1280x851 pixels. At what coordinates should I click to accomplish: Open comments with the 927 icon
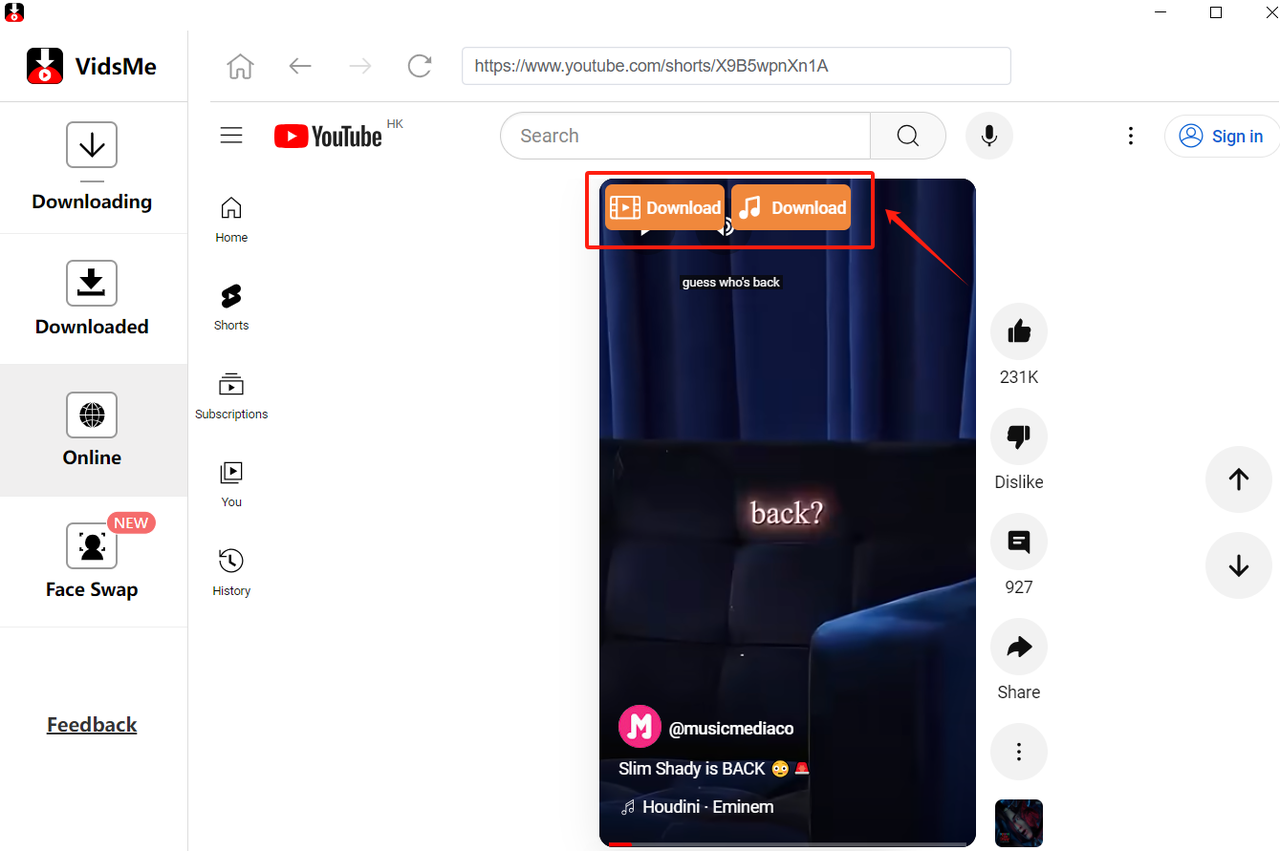click(1019, 542)
